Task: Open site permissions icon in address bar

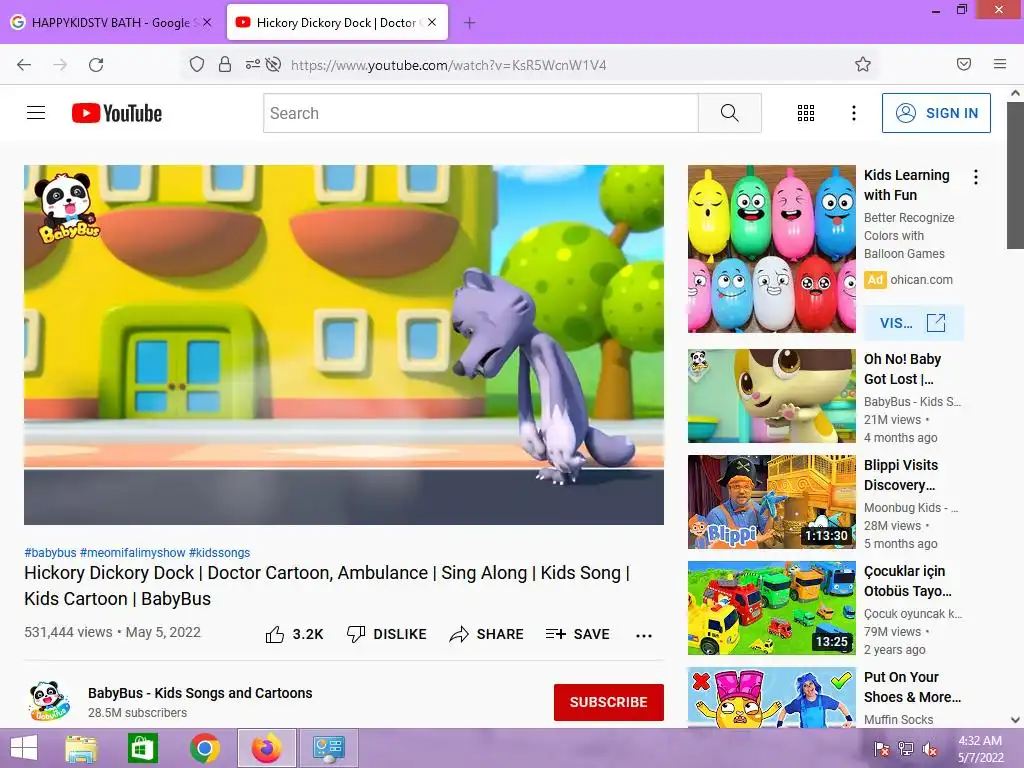Action: coord(253,64)
